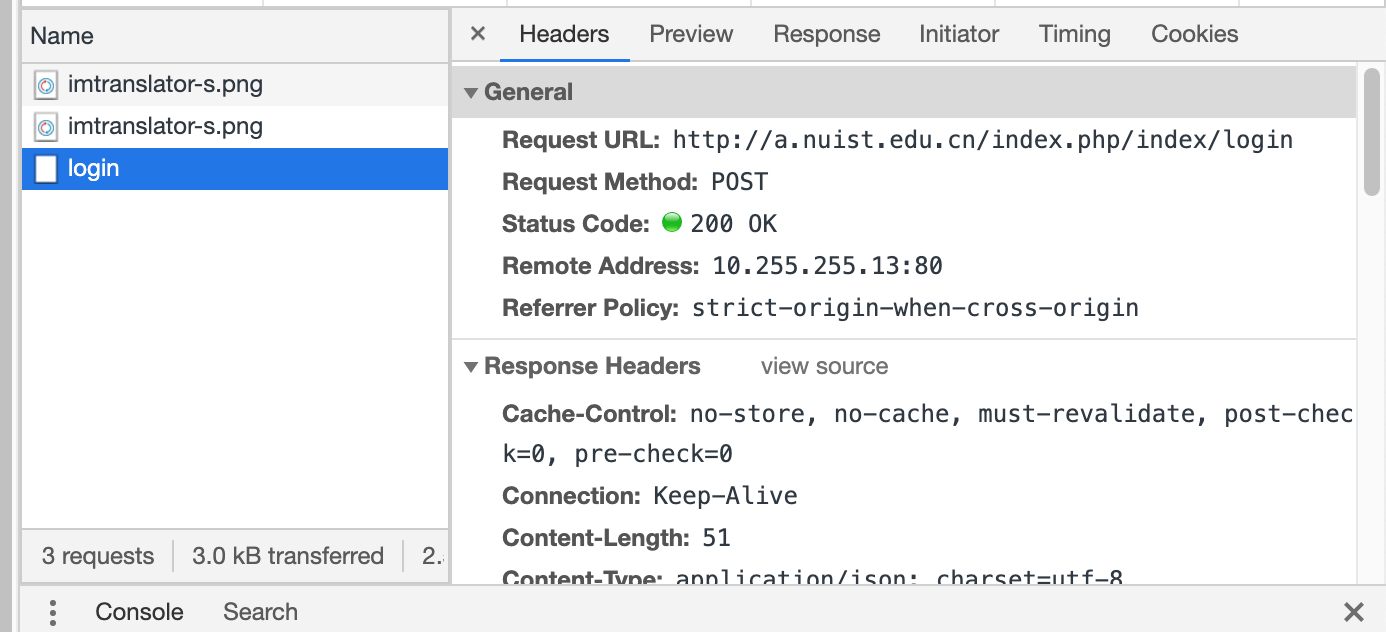Click the 3 requests status entry
This screenshot has height=632, width=1386.
[x=98, y=556]
